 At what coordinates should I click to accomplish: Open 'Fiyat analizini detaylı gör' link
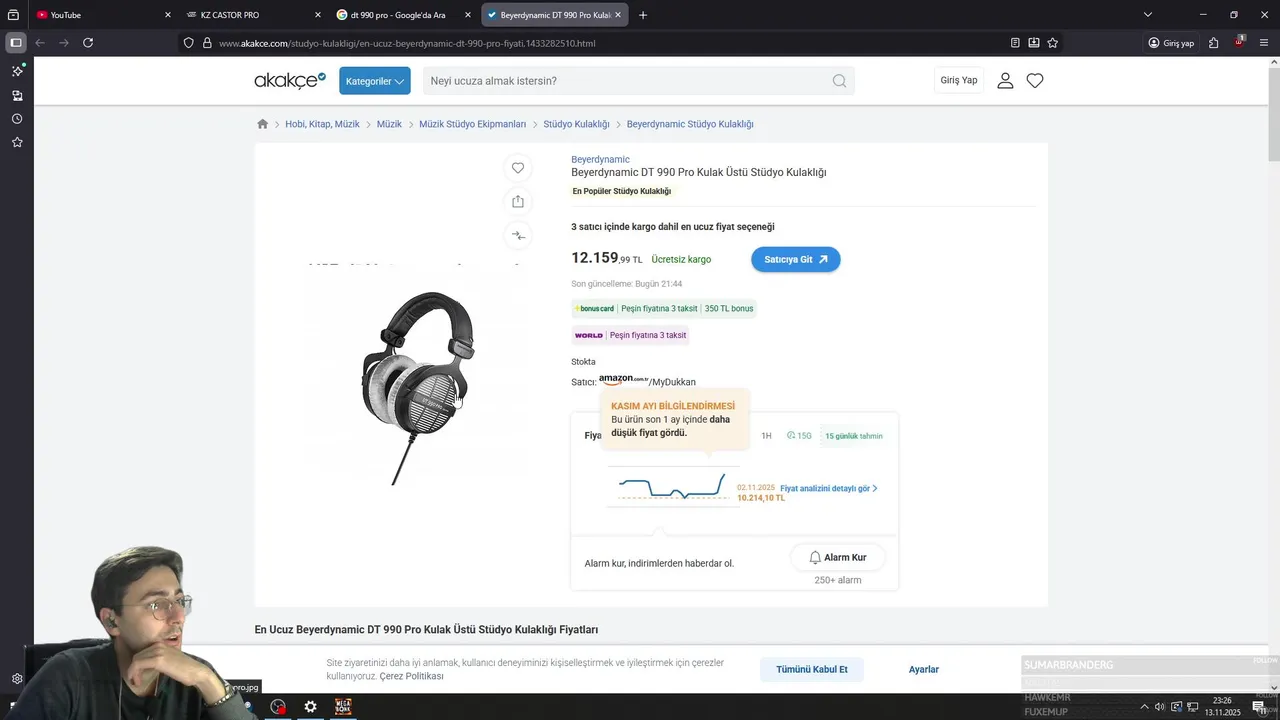(829, 488)
